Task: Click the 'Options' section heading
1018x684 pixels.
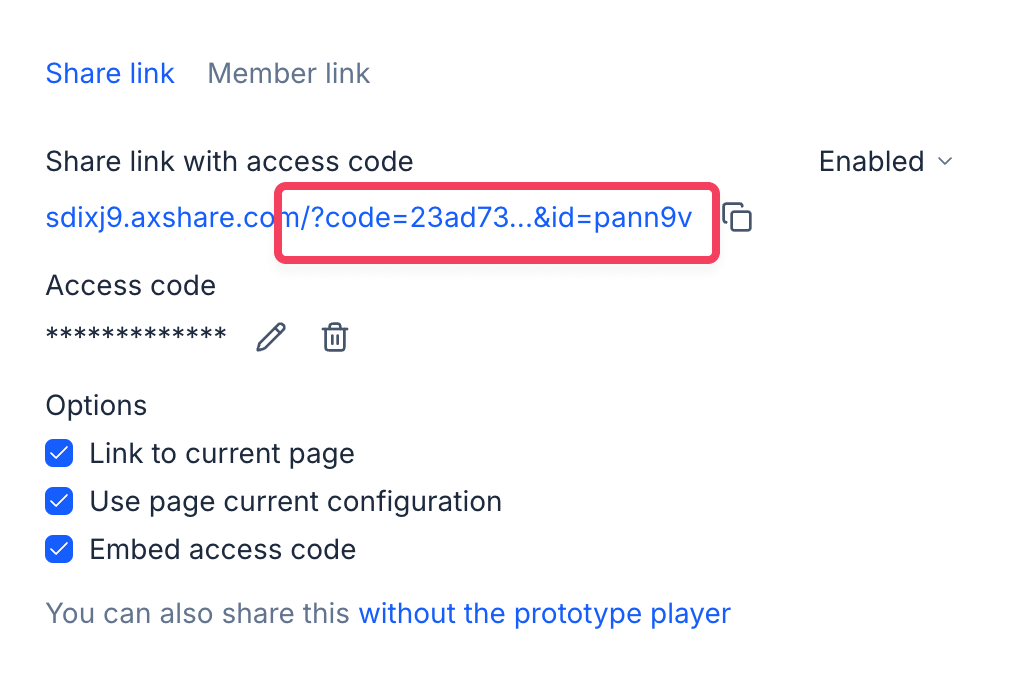Action: [96, 405]
